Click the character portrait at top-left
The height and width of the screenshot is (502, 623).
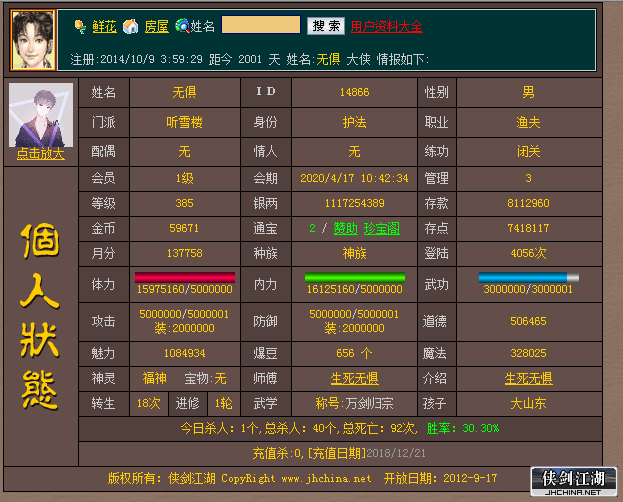click(x=33, y=40)
